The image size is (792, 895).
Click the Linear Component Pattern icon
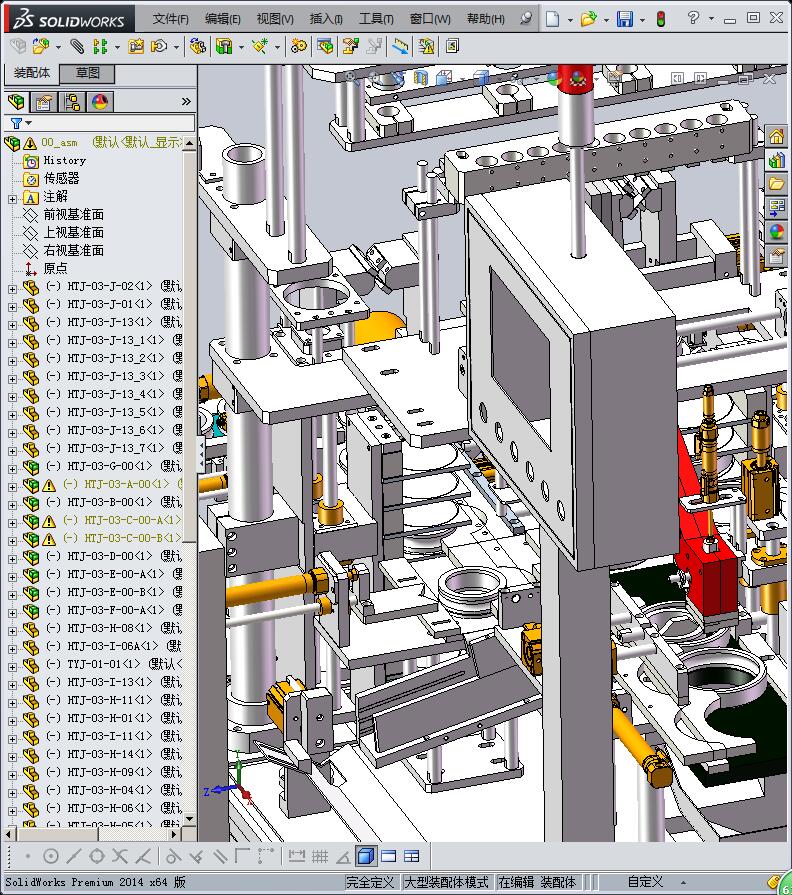click(x=100, y=46)
